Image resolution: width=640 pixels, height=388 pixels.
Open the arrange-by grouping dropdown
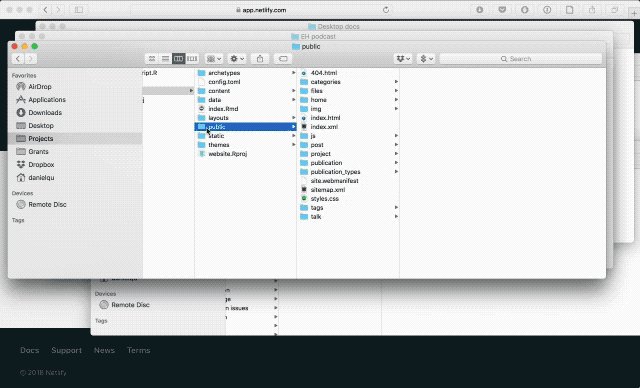[214, 59]
